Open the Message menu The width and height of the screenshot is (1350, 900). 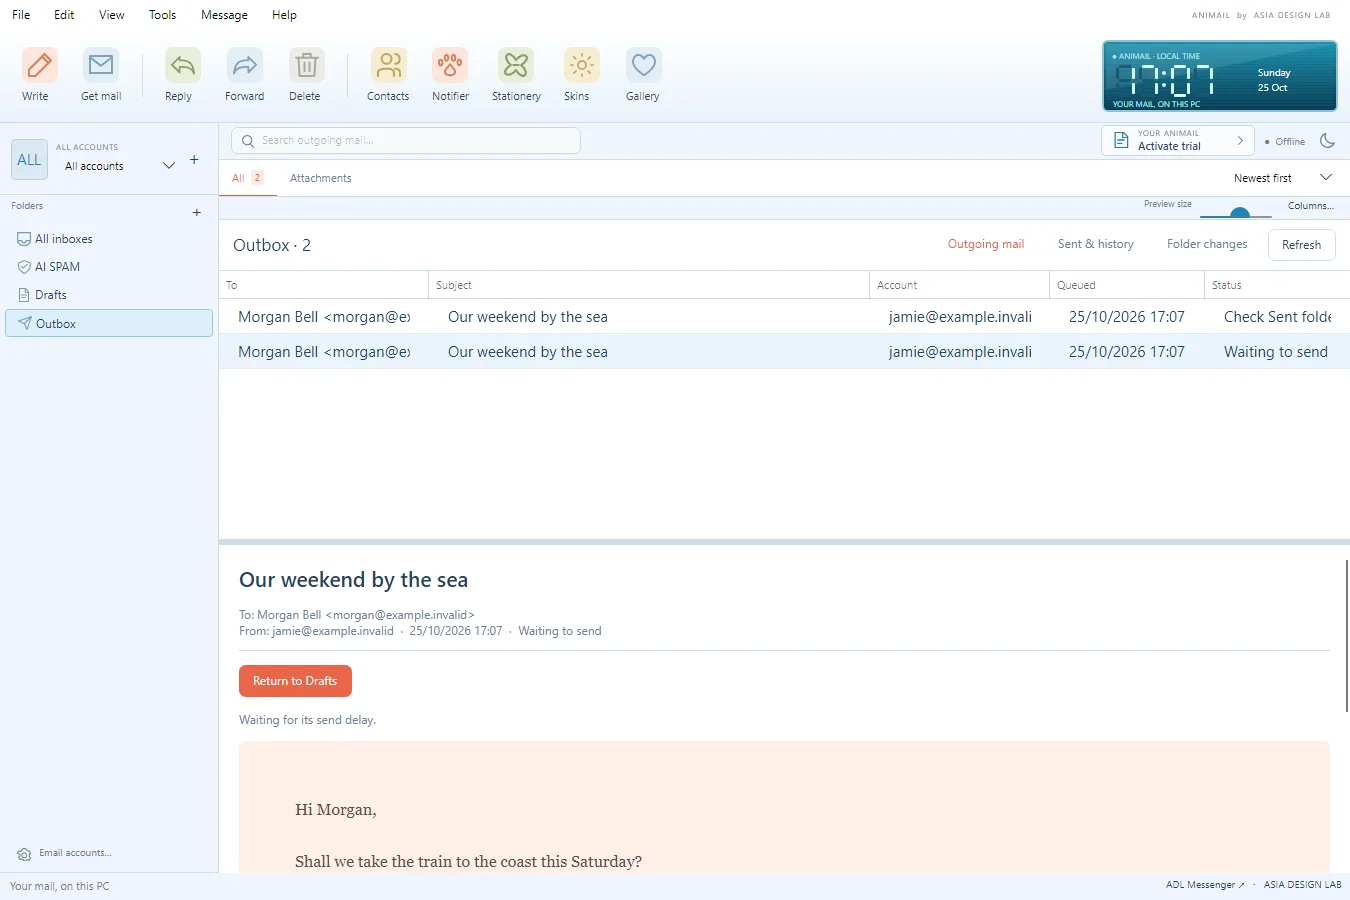pos(224,15)
